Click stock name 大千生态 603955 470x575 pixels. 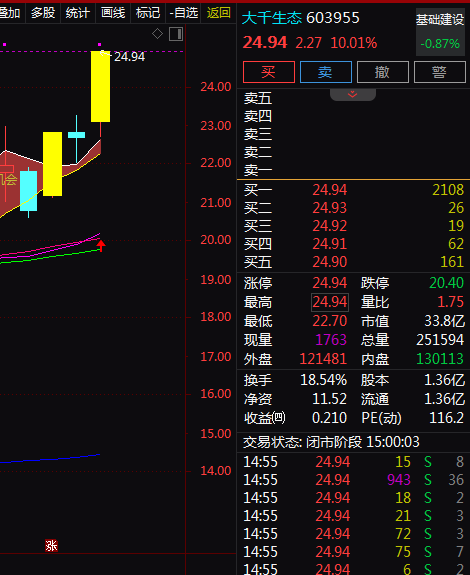pos(301,18)
